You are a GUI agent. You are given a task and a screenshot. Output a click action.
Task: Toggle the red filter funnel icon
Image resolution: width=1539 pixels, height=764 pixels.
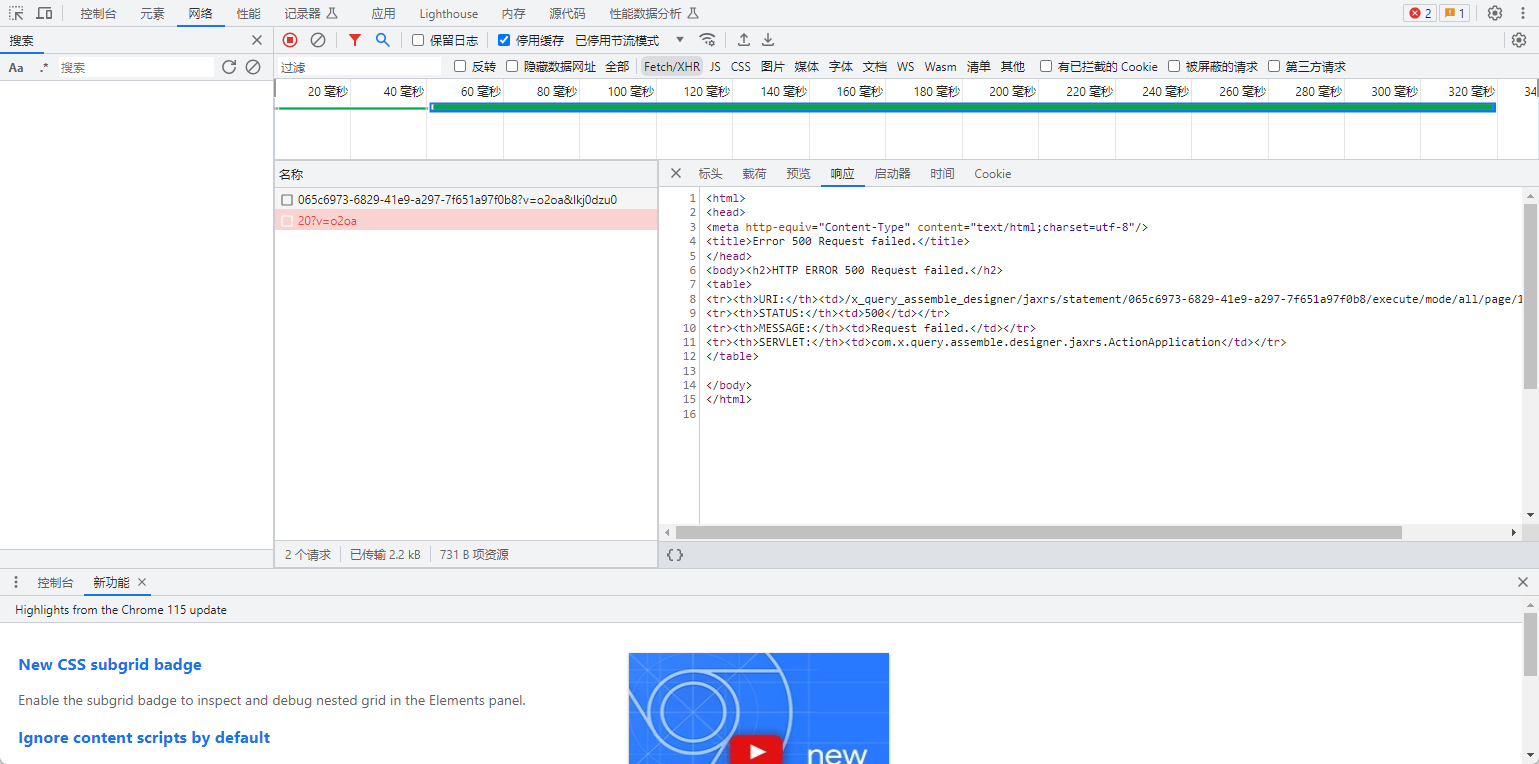[355, 40]
